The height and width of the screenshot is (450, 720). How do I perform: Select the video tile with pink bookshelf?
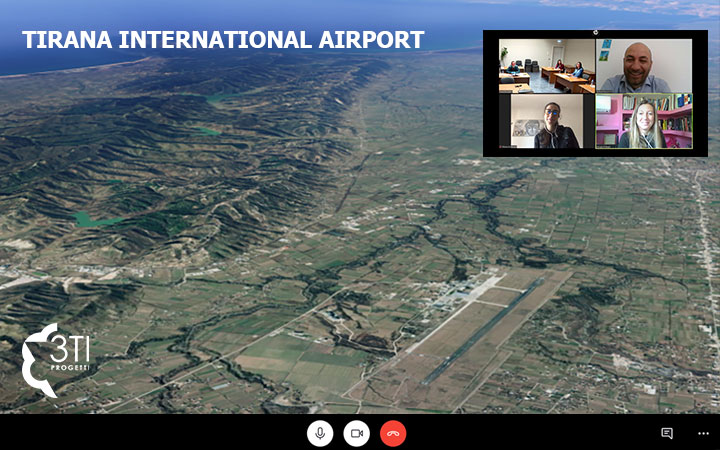[644, 121]
